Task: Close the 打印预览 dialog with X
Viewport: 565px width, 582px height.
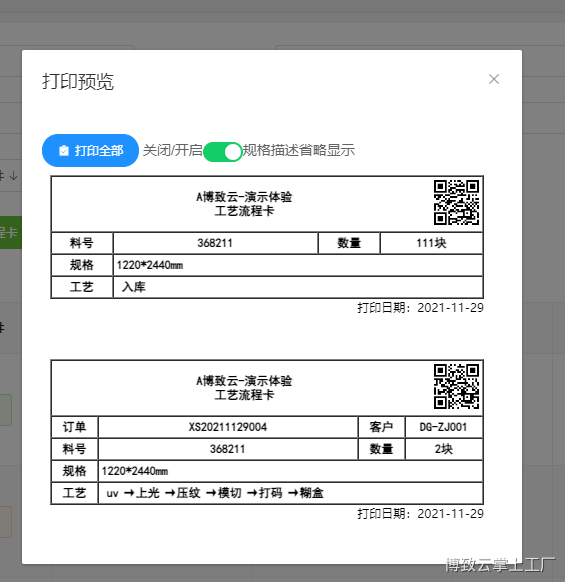Action: [493, 79]
